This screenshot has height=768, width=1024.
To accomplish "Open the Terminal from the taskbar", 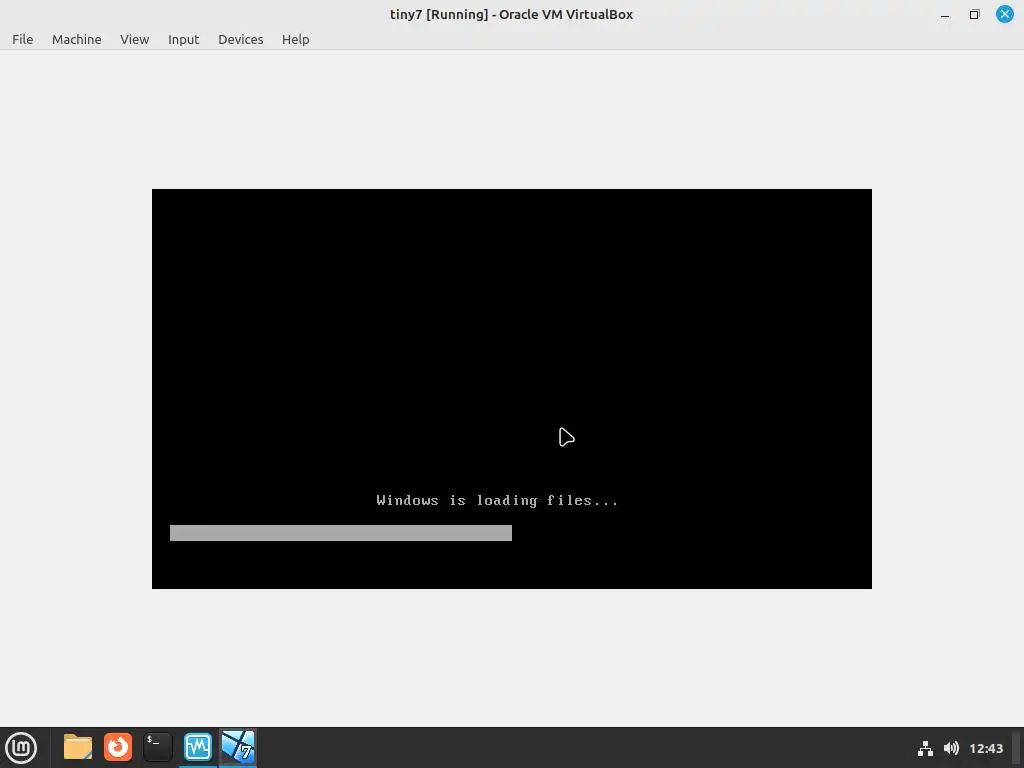I will pyautogui.click(x=157, y=747).
